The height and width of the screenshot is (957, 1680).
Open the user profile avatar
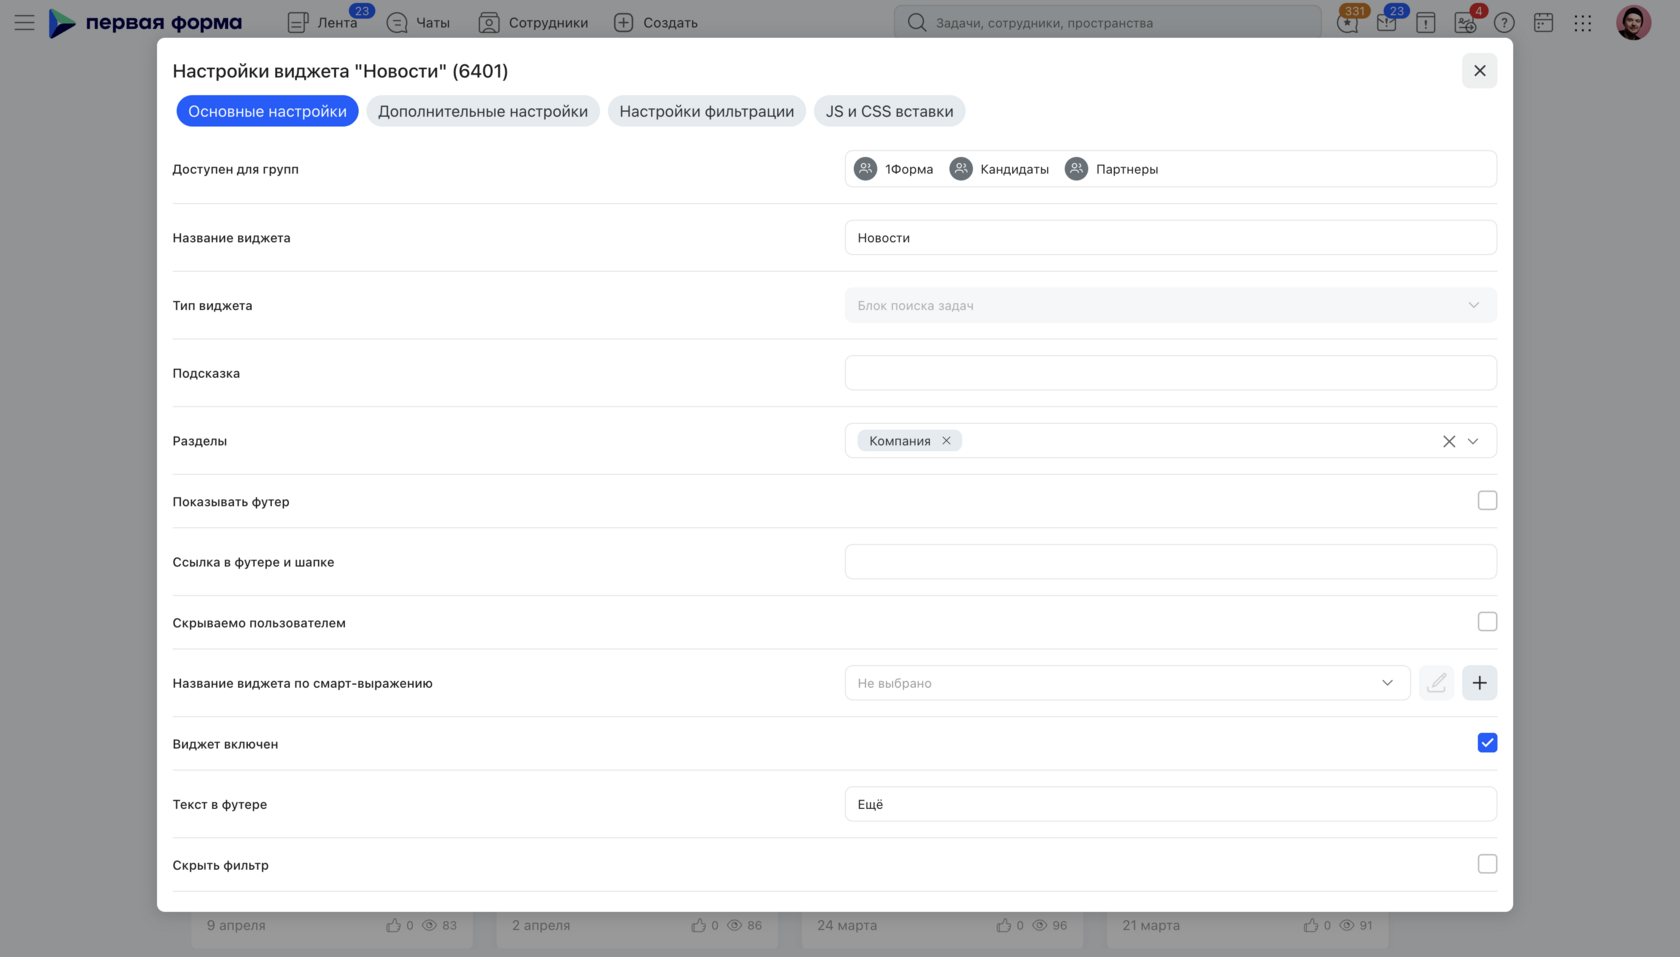point(1633,22)
